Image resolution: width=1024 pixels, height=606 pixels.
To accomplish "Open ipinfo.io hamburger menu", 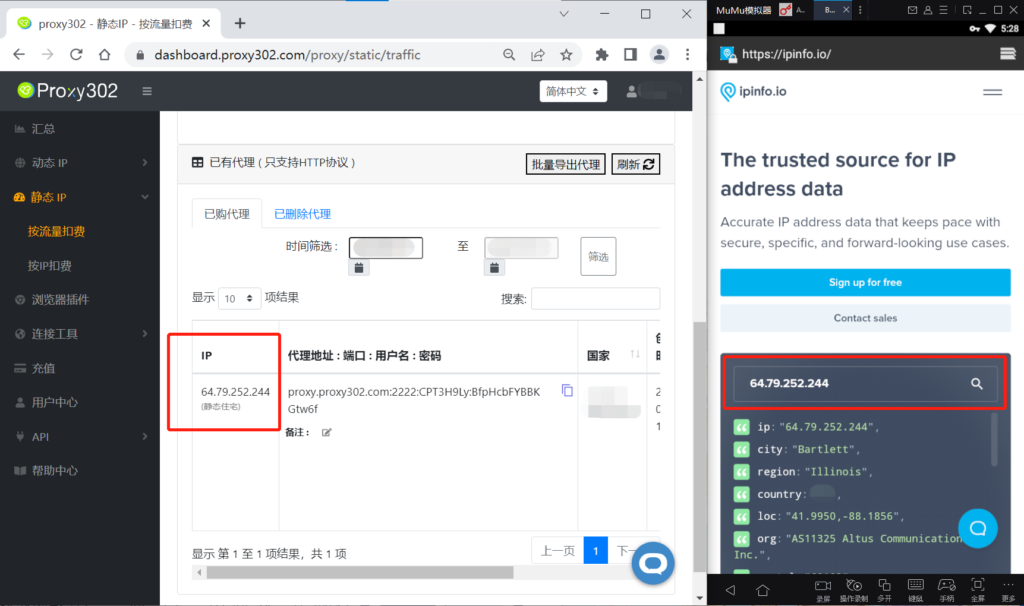I will pos(992,92).
